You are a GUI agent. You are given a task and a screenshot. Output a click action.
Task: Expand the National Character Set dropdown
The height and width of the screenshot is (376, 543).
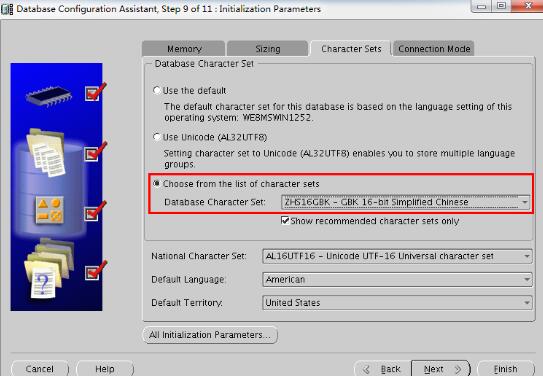[397, 256]
